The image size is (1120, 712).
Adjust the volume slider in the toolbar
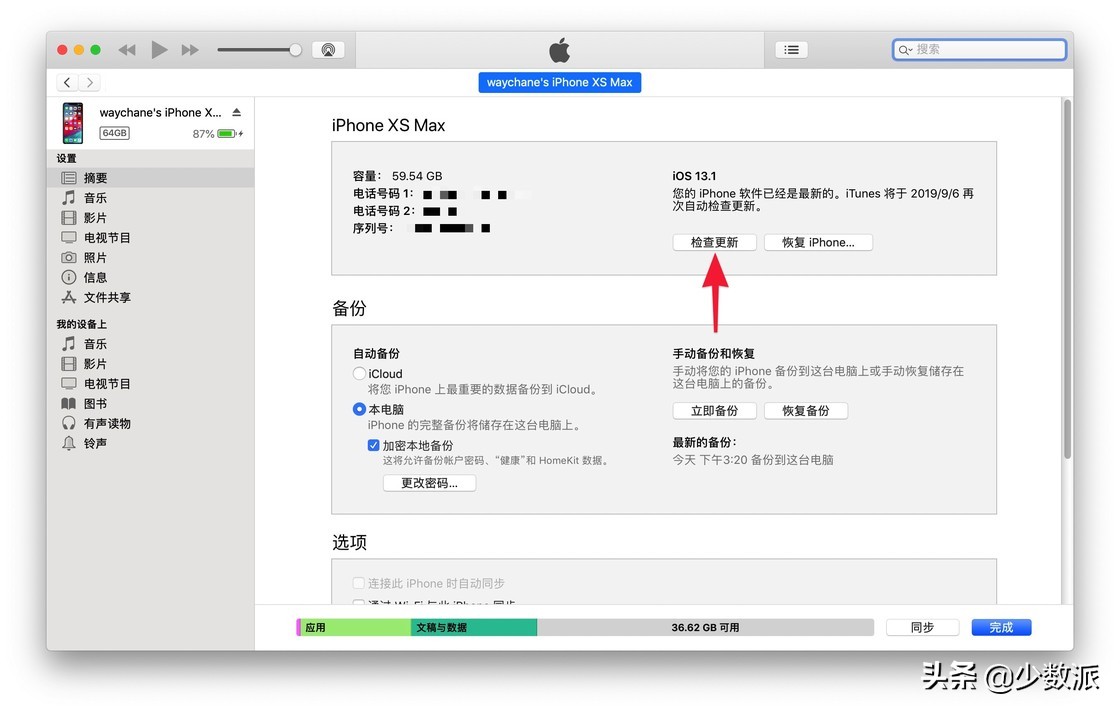click(262, 48)
